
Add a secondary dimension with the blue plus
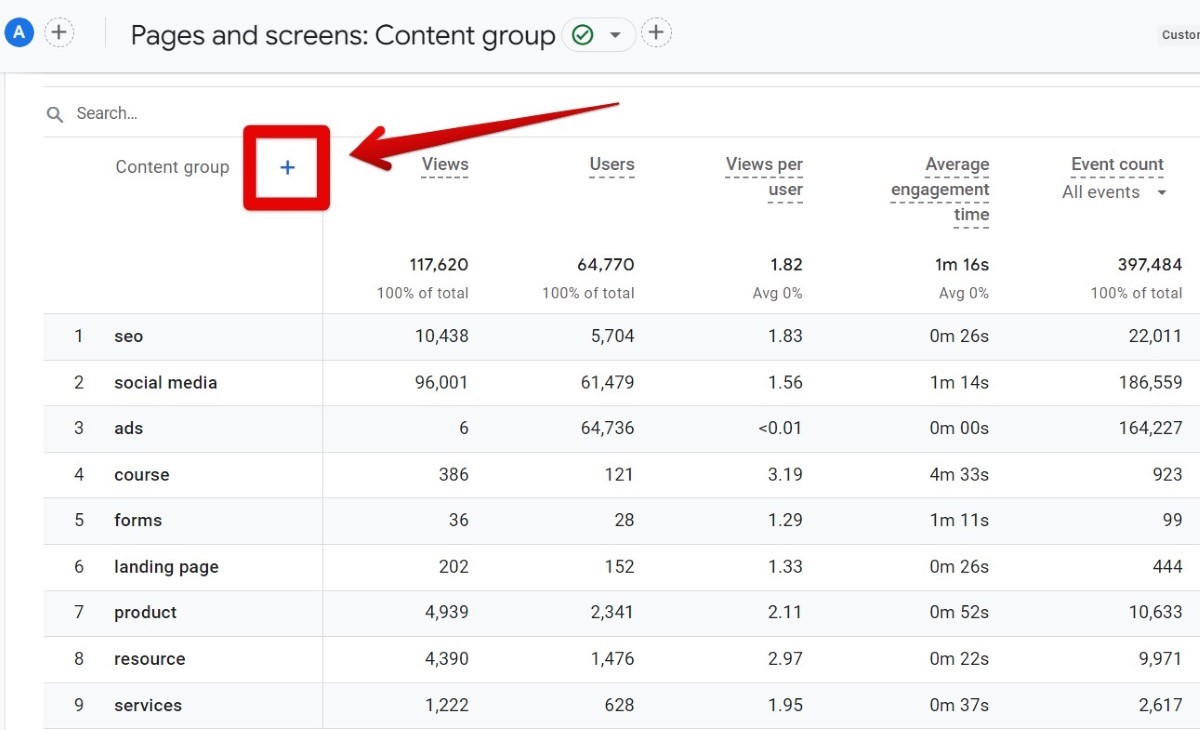[x=287, y=167]
